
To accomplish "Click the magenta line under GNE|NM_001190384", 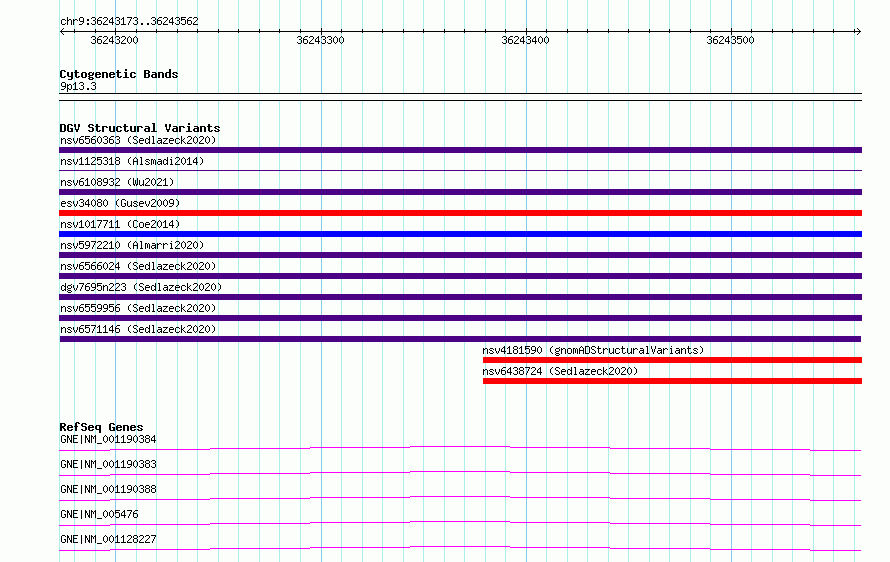I will click(x=460, y=448).
